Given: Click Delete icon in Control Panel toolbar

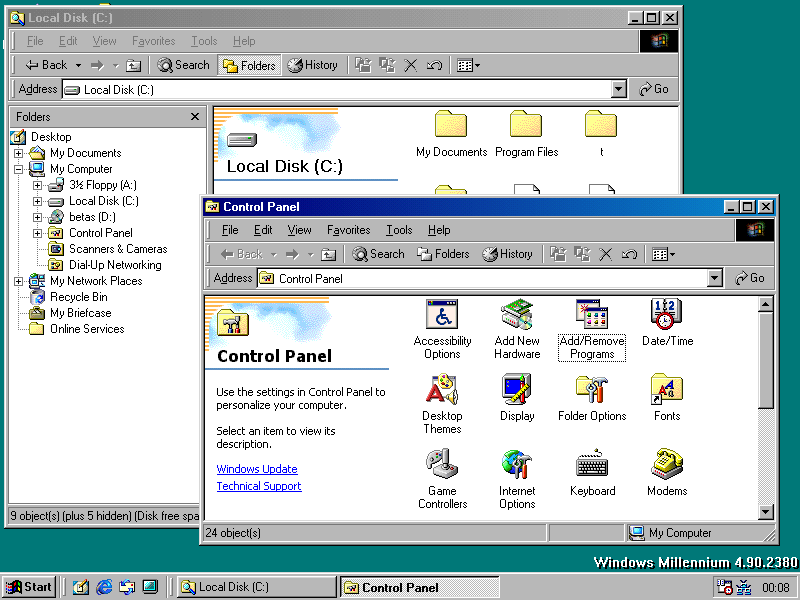Looking at the screenshot, I should [606, 254].
